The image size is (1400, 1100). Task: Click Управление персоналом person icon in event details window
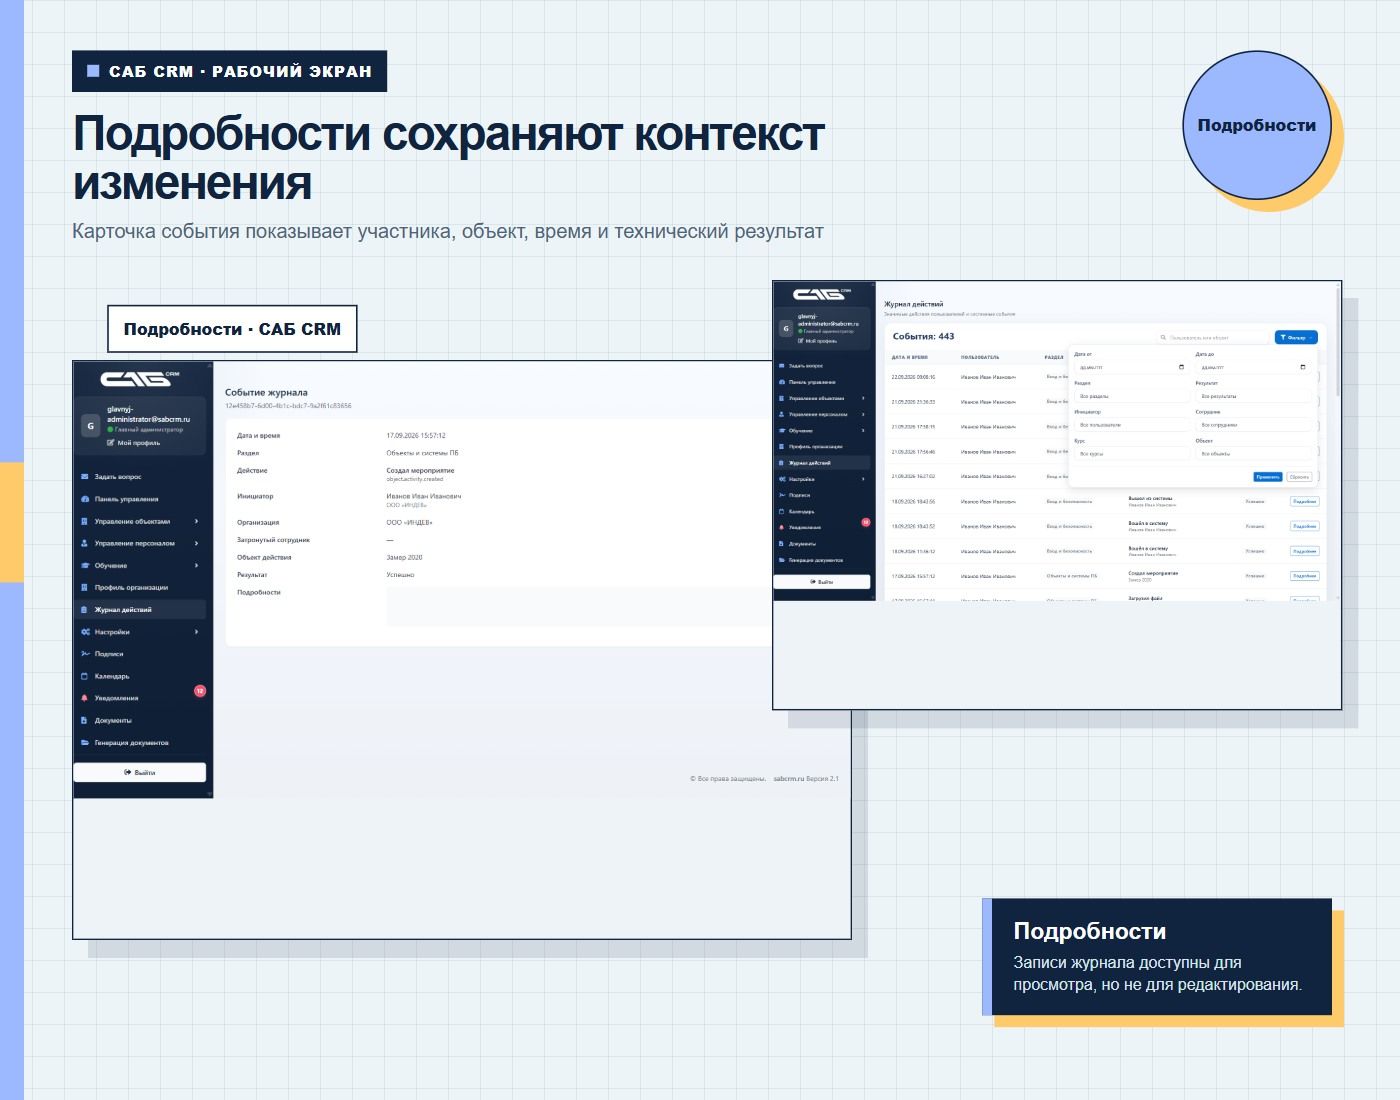coord(85,543)
